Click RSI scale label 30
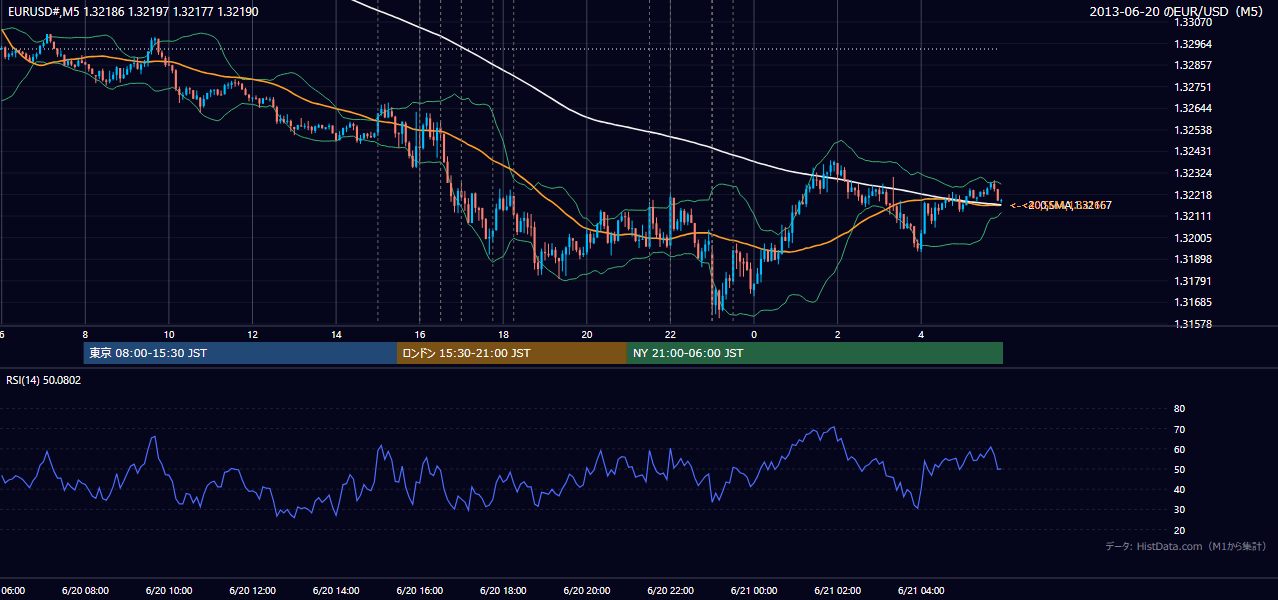 point(1179,510)
